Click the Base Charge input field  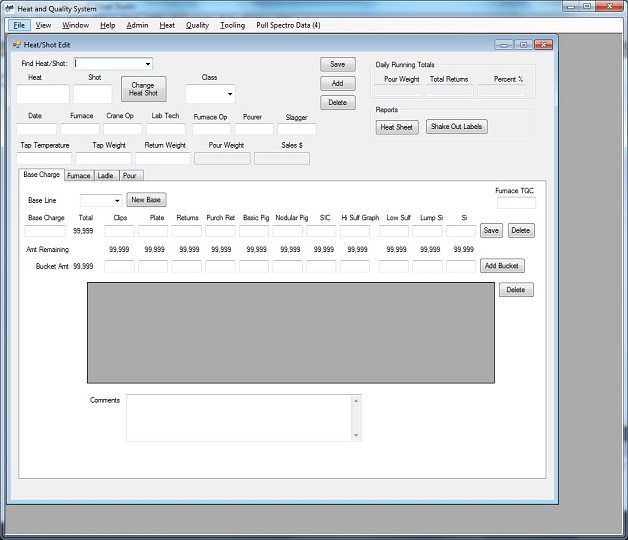[45, 231]
